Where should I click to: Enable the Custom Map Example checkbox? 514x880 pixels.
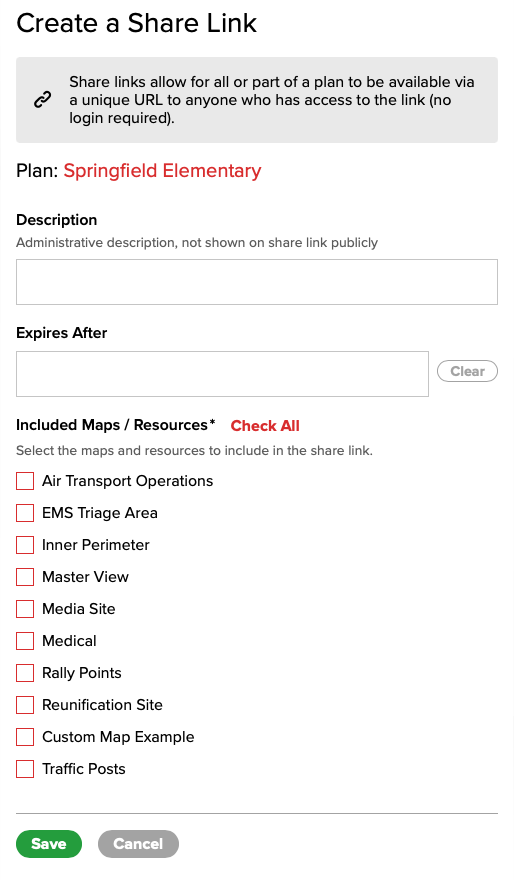tap(25, 737)
